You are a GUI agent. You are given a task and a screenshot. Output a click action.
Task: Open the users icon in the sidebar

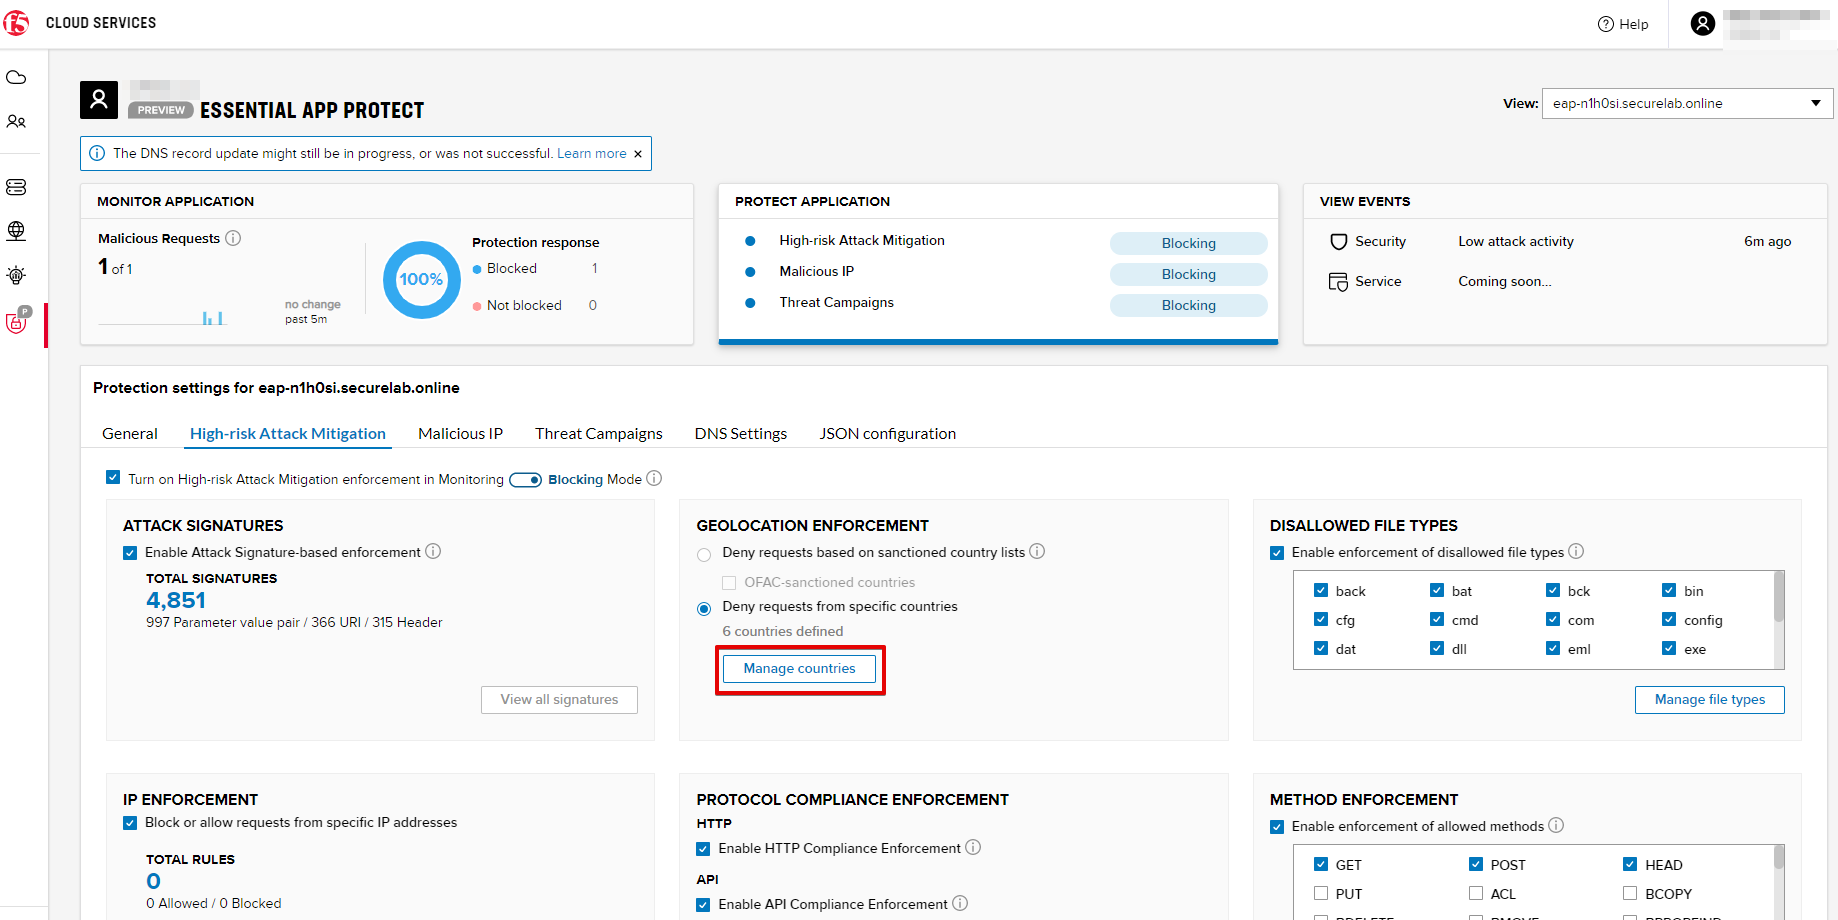coord(16,121)
